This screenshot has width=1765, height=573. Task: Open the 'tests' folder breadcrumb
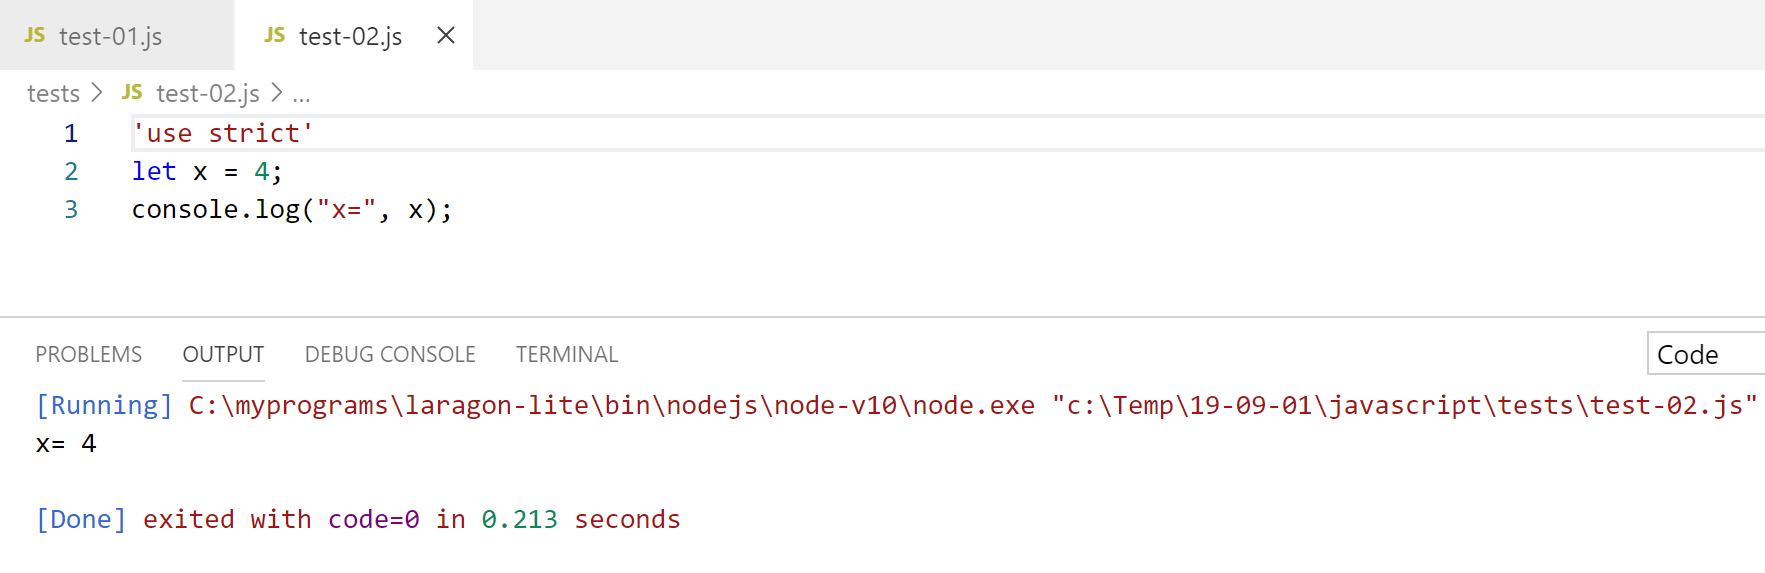(53, 93)
